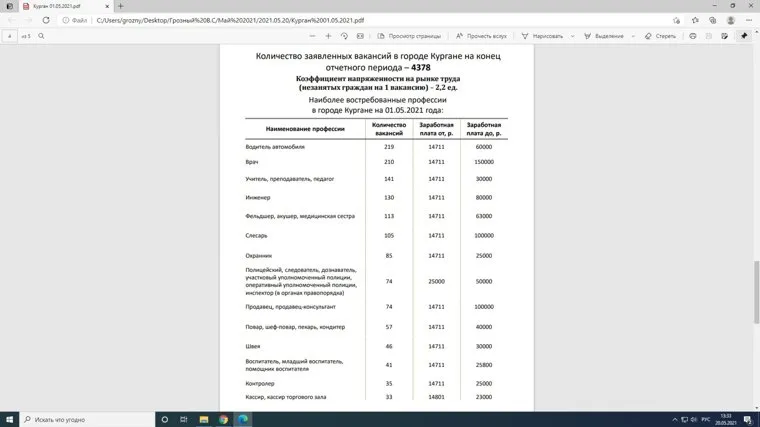Open Просмотр страницы page view
Screen dimensions: 760x427
[410, 36]
